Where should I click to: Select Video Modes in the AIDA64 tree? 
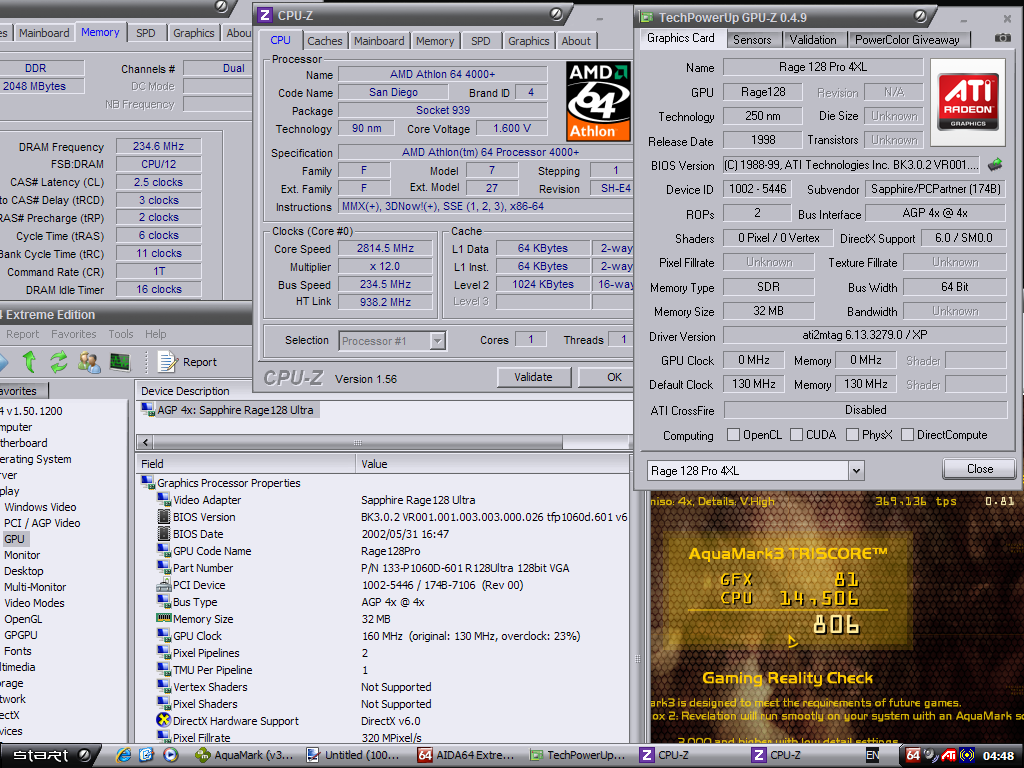(x=34, y=603)
